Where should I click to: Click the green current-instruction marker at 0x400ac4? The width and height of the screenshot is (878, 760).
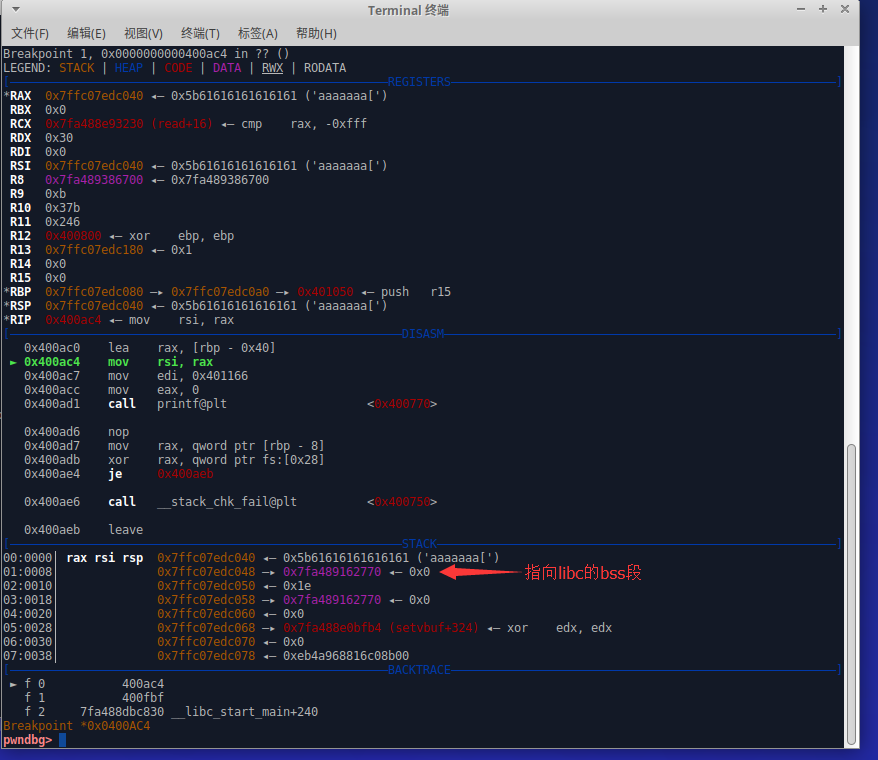[13, 362]
